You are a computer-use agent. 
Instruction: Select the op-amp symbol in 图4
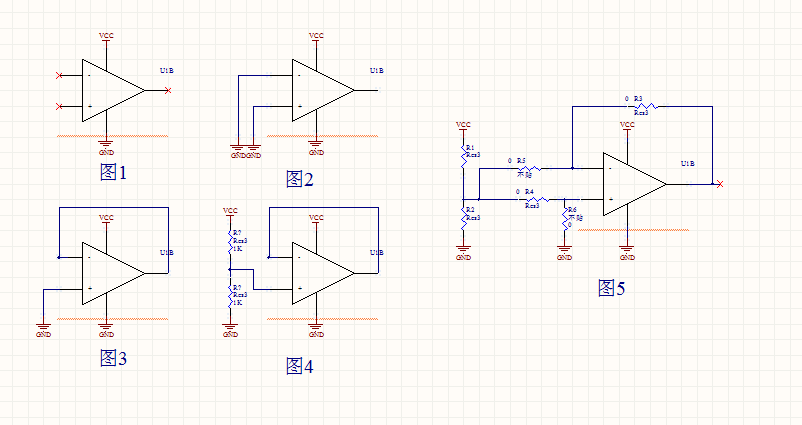[x=320, y=273]
